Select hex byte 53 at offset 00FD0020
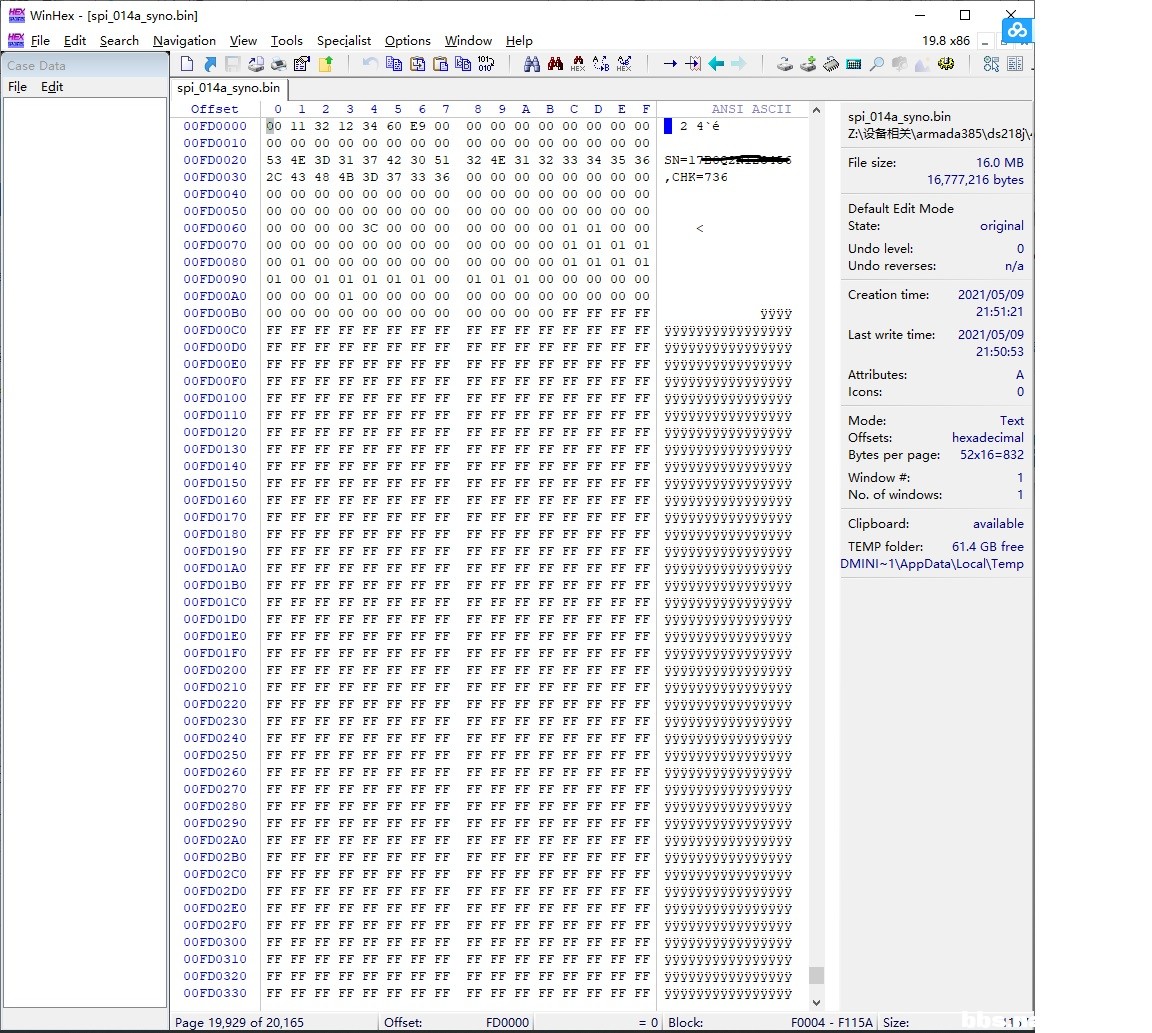Viewport: 1152px width, 1033px height. pyautogui.click(x=274, y=160)
